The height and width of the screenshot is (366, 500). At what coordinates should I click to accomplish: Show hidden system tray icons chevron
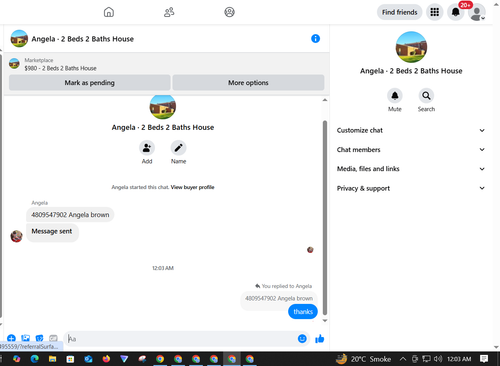pyautogui.click(x=403, y=359)
